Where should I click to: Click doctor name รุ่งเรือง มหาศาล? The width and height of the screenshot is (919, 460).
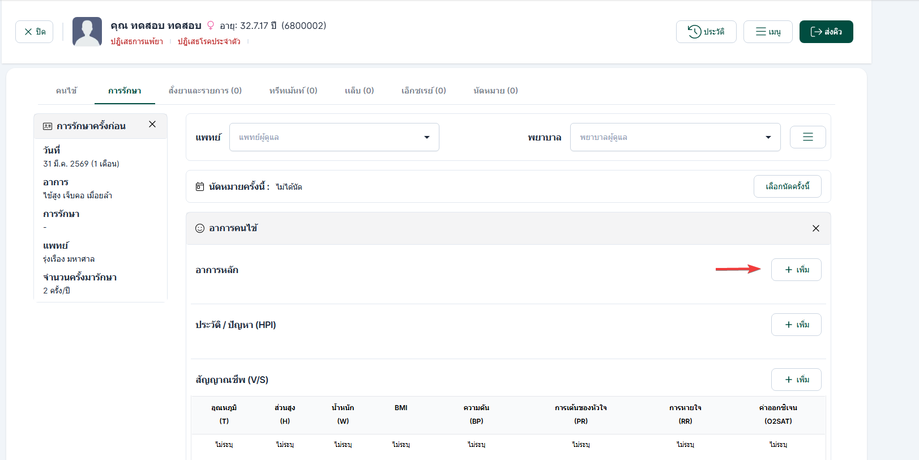tap(69, 258)
